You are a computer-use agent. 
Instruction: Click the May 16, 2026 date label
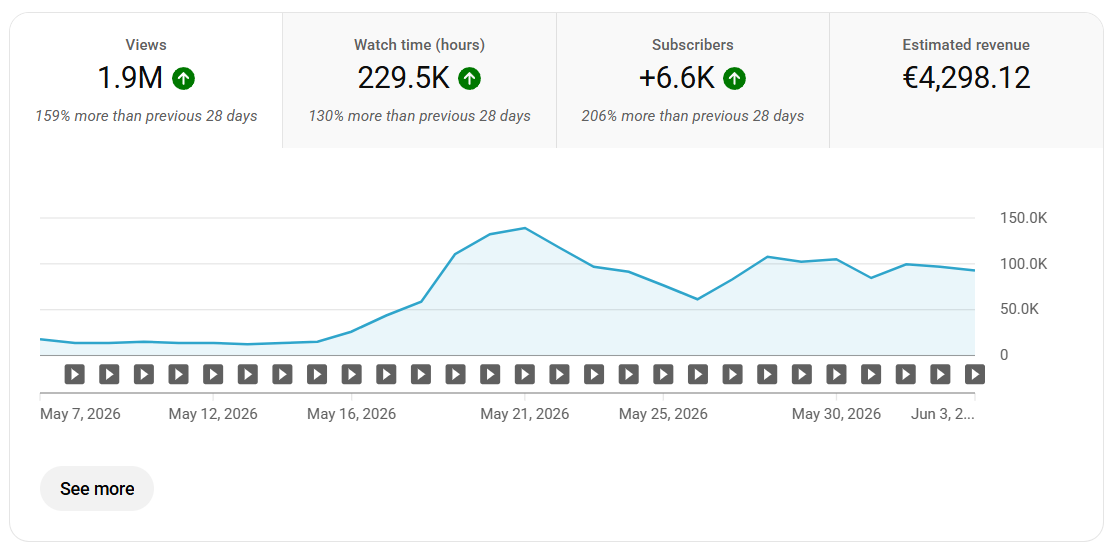[351, 414]
